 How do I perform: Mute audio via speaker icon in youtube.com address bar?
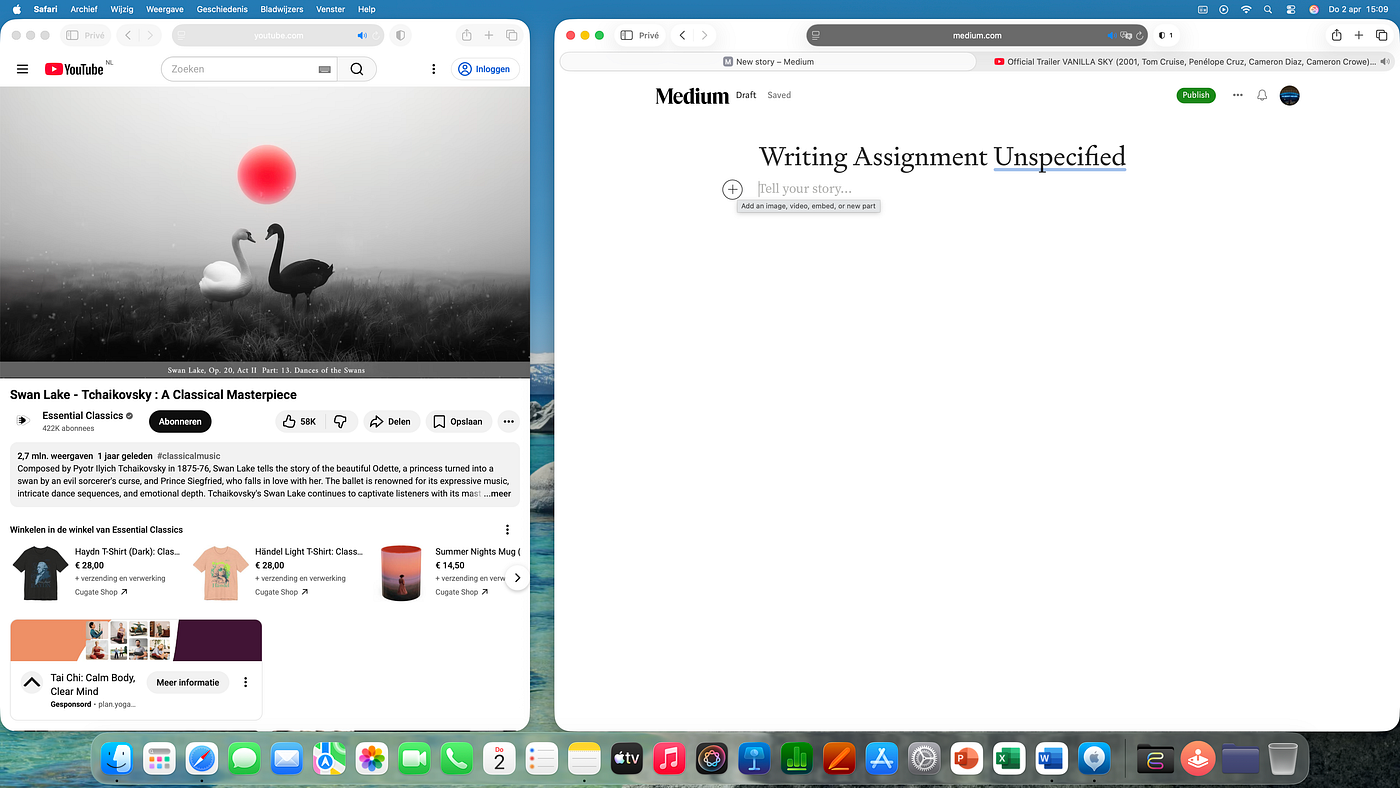point(362,35)
